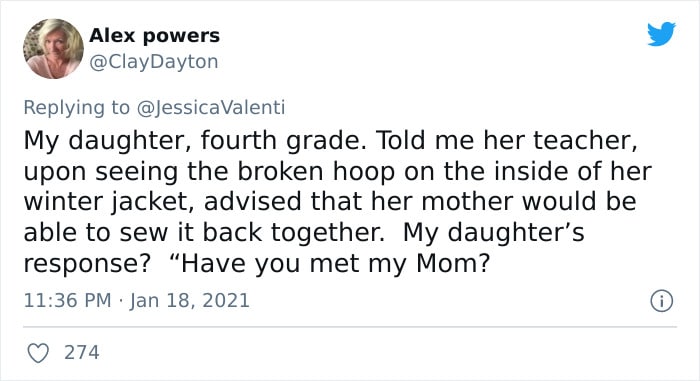Click the word "response?" in the tweet

click(87, 264)
